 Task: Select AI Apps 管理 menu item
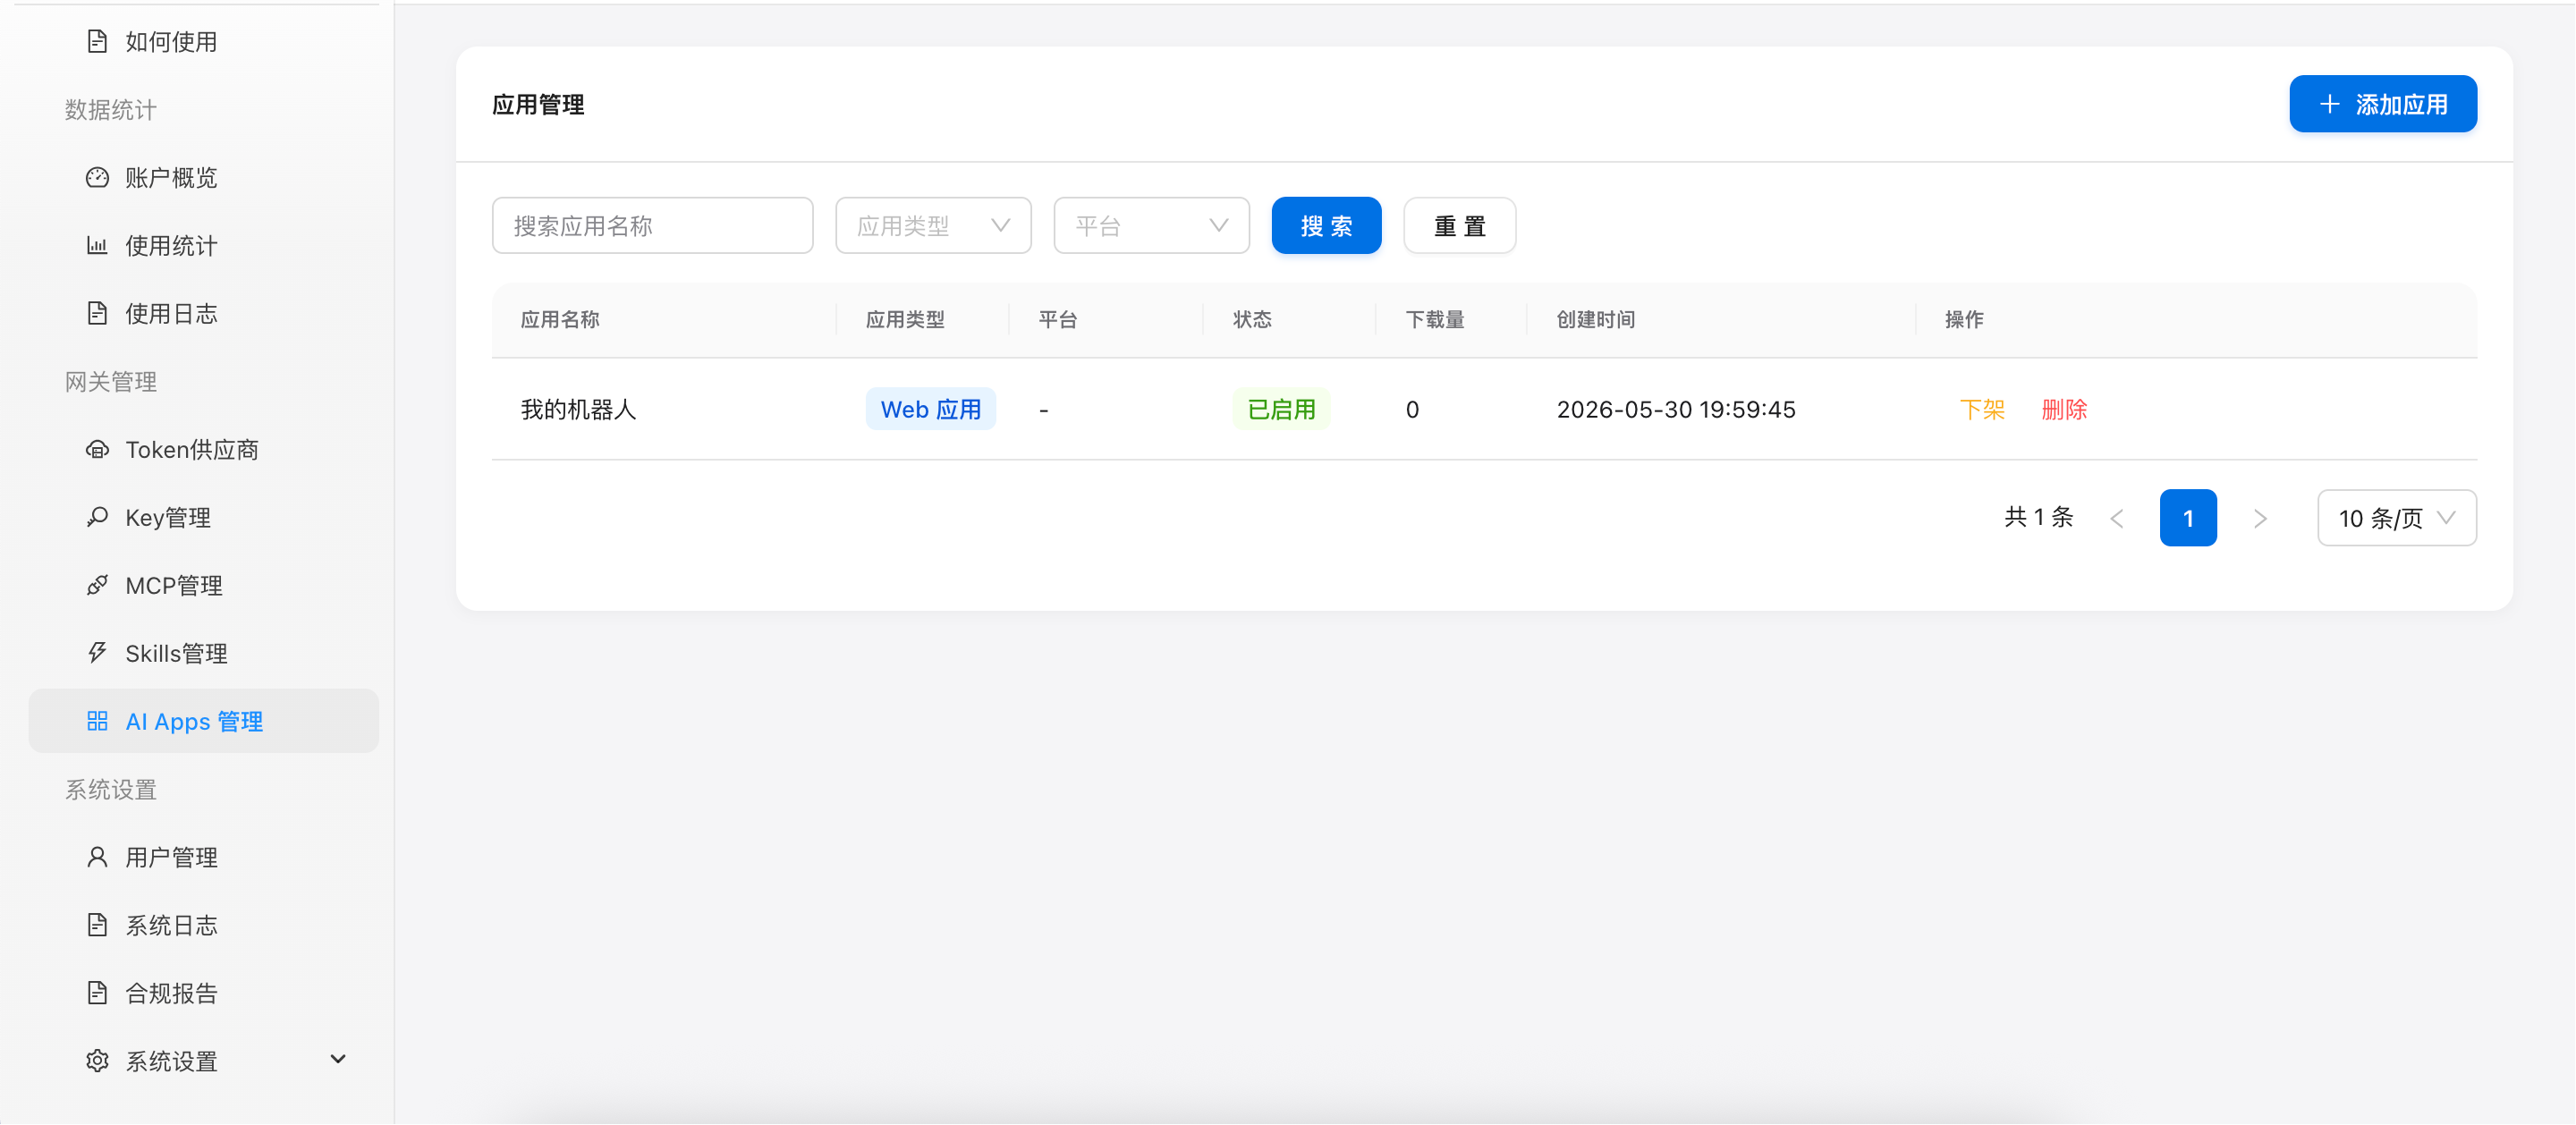pyautogui.click(x=204, y=721)
